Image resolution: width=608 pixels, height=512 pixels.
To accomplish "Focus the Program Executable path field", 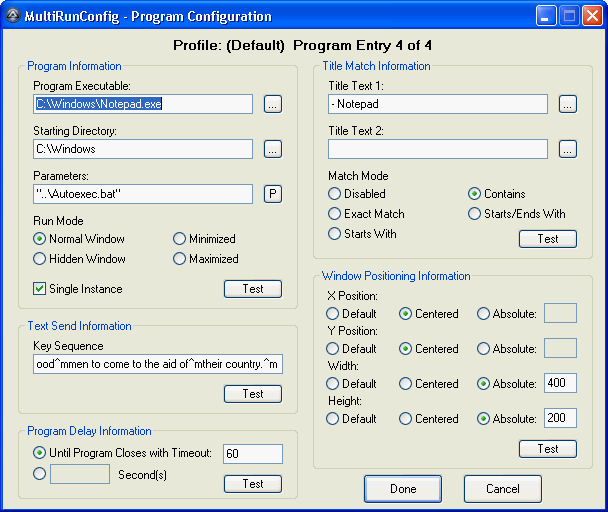I will click(x=143, y=104).
